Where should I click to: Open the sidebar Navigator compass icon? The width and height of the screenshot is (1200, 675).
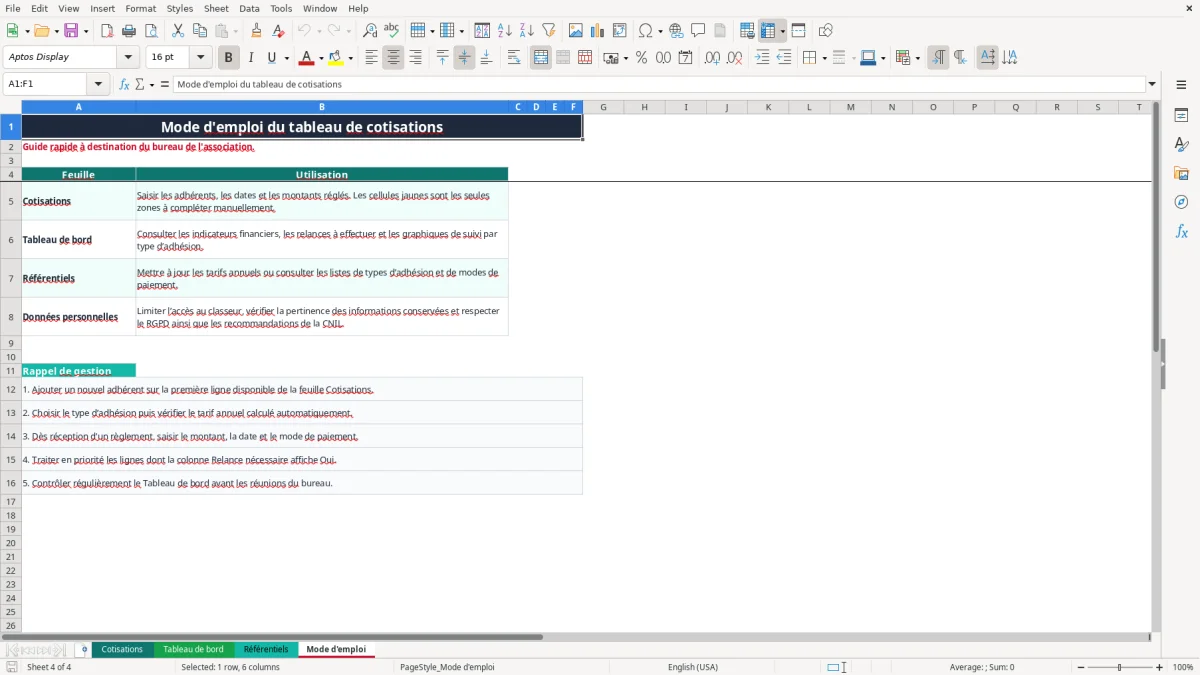1181,202
